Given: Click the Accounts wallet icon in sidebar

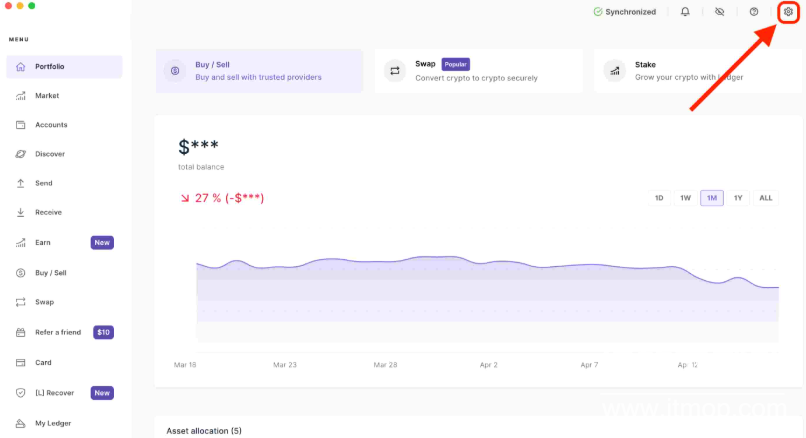Looking at the screenshot, I should [x=21, y=125].
